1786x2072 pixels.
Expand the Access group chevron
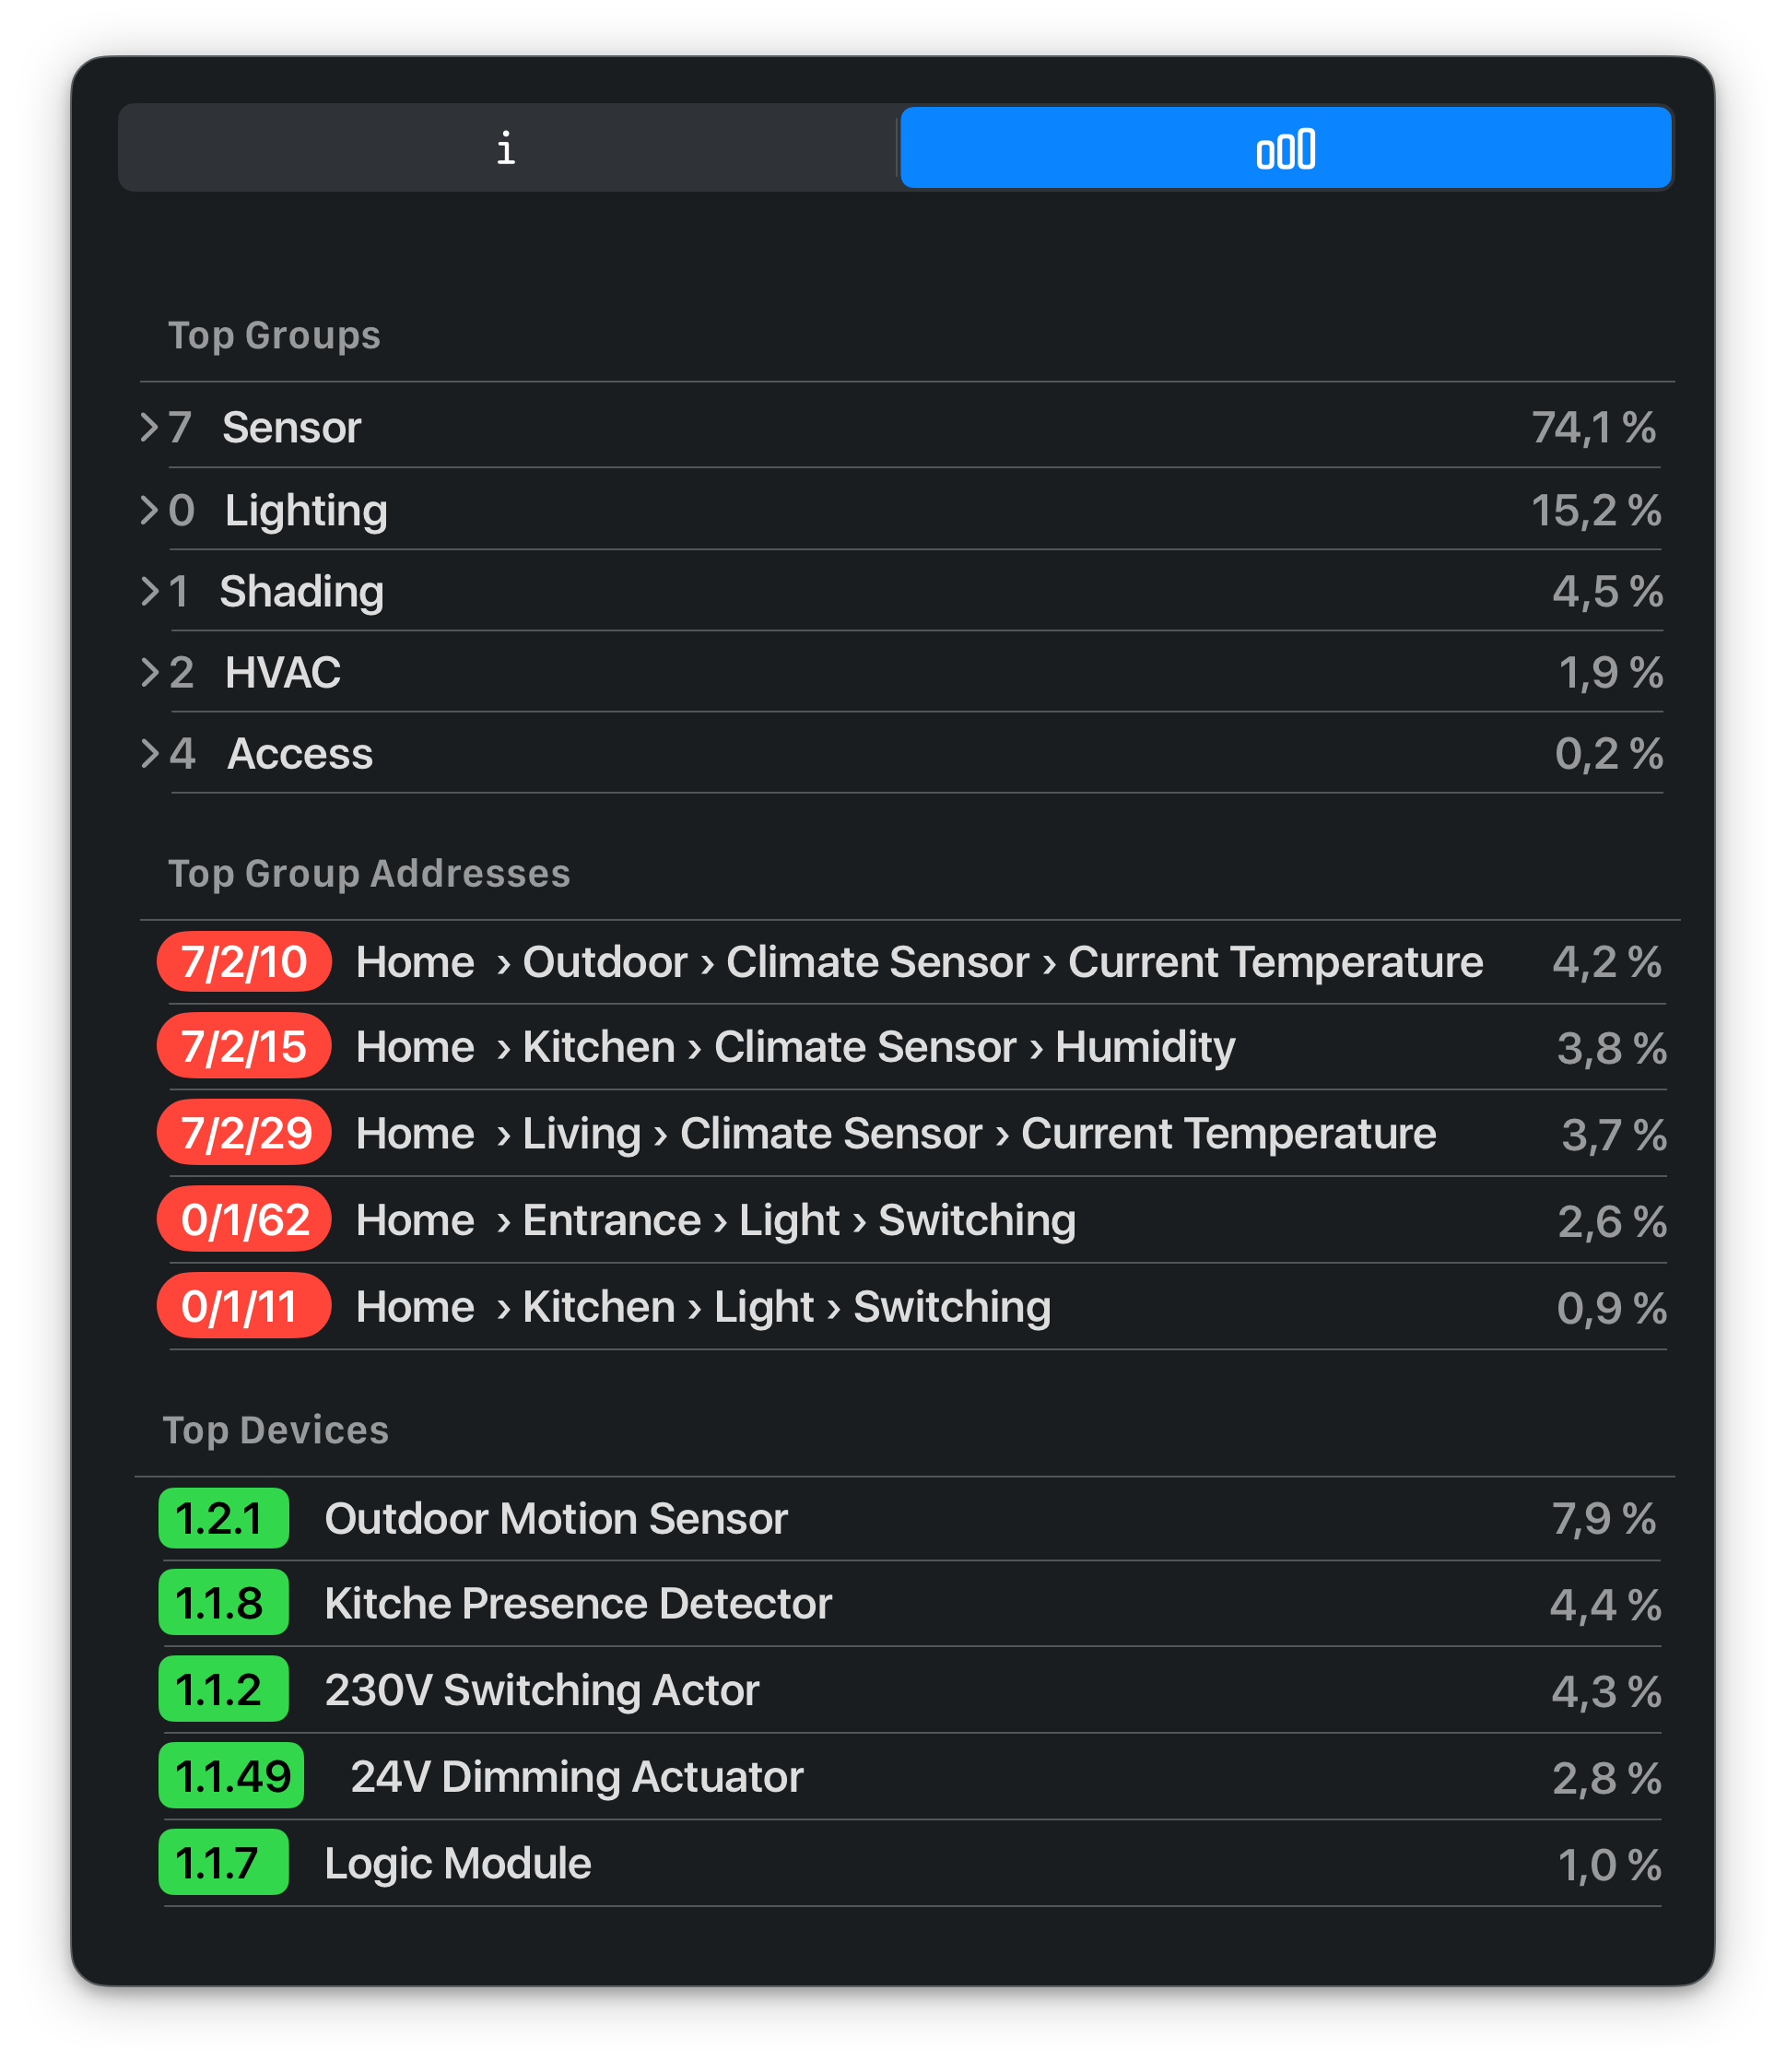(x=150, y=753)
